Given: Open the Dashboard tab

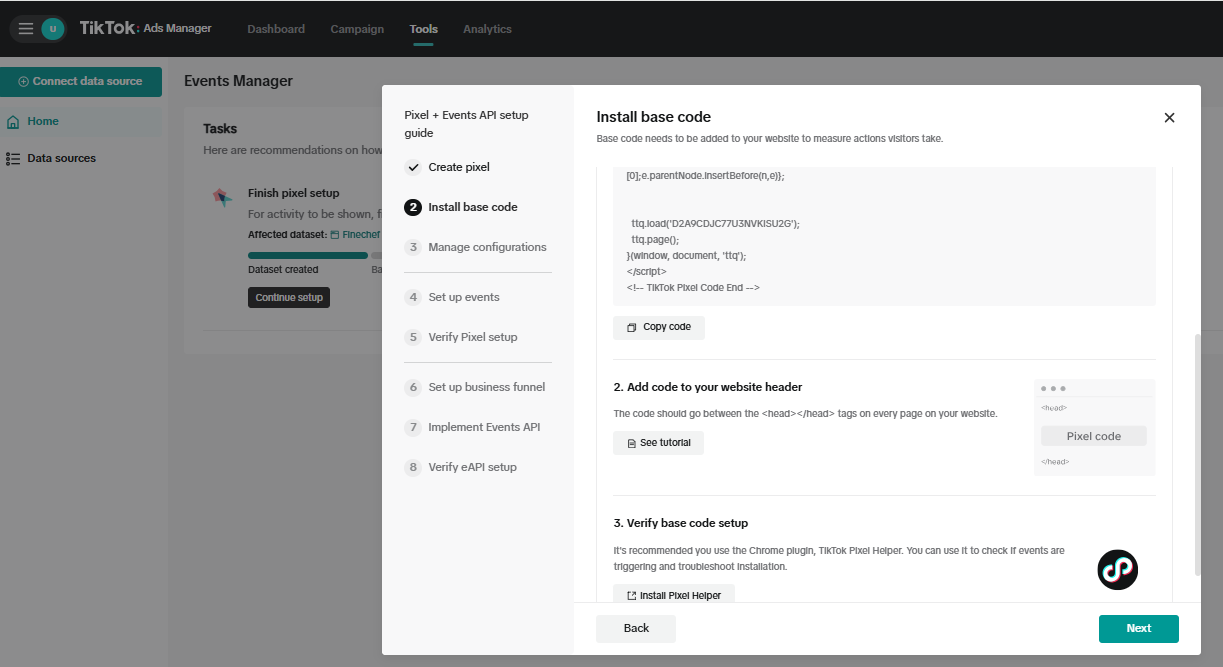Looking at the screenshot, I should (276, 29).
